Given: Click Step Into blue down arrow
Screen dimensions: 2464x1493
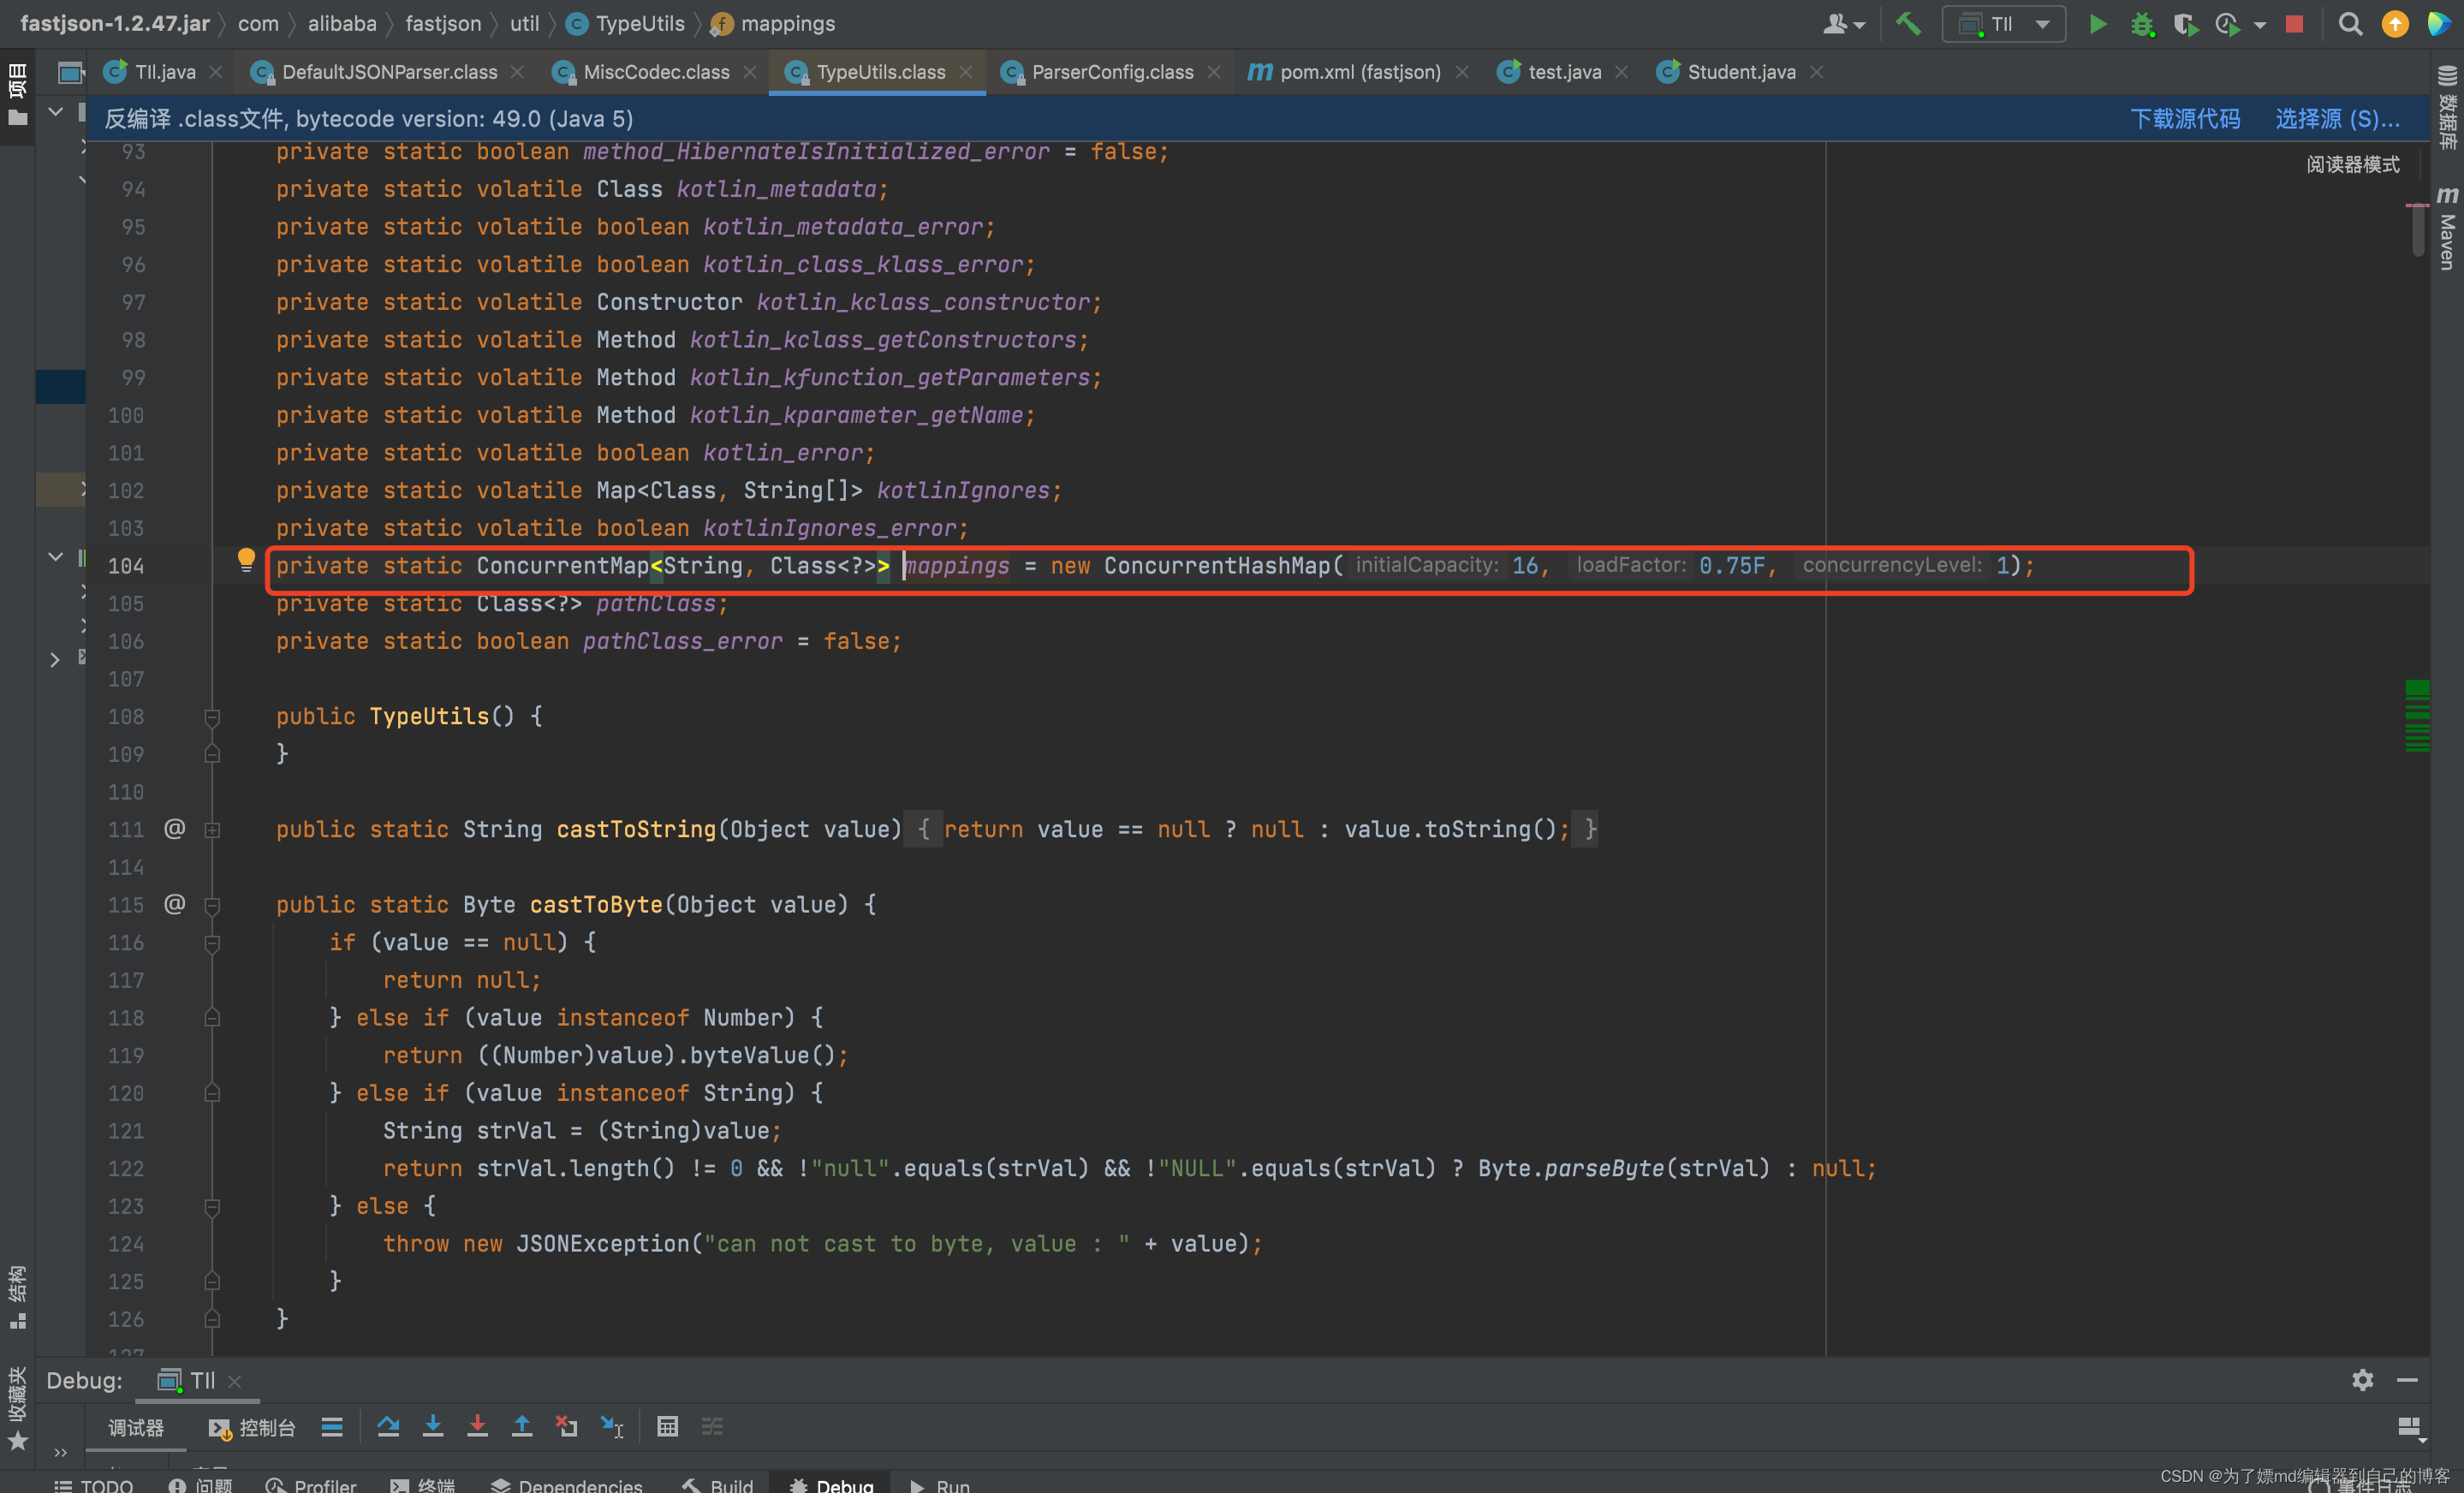Looking at the screenshot, I should 432,1426.
